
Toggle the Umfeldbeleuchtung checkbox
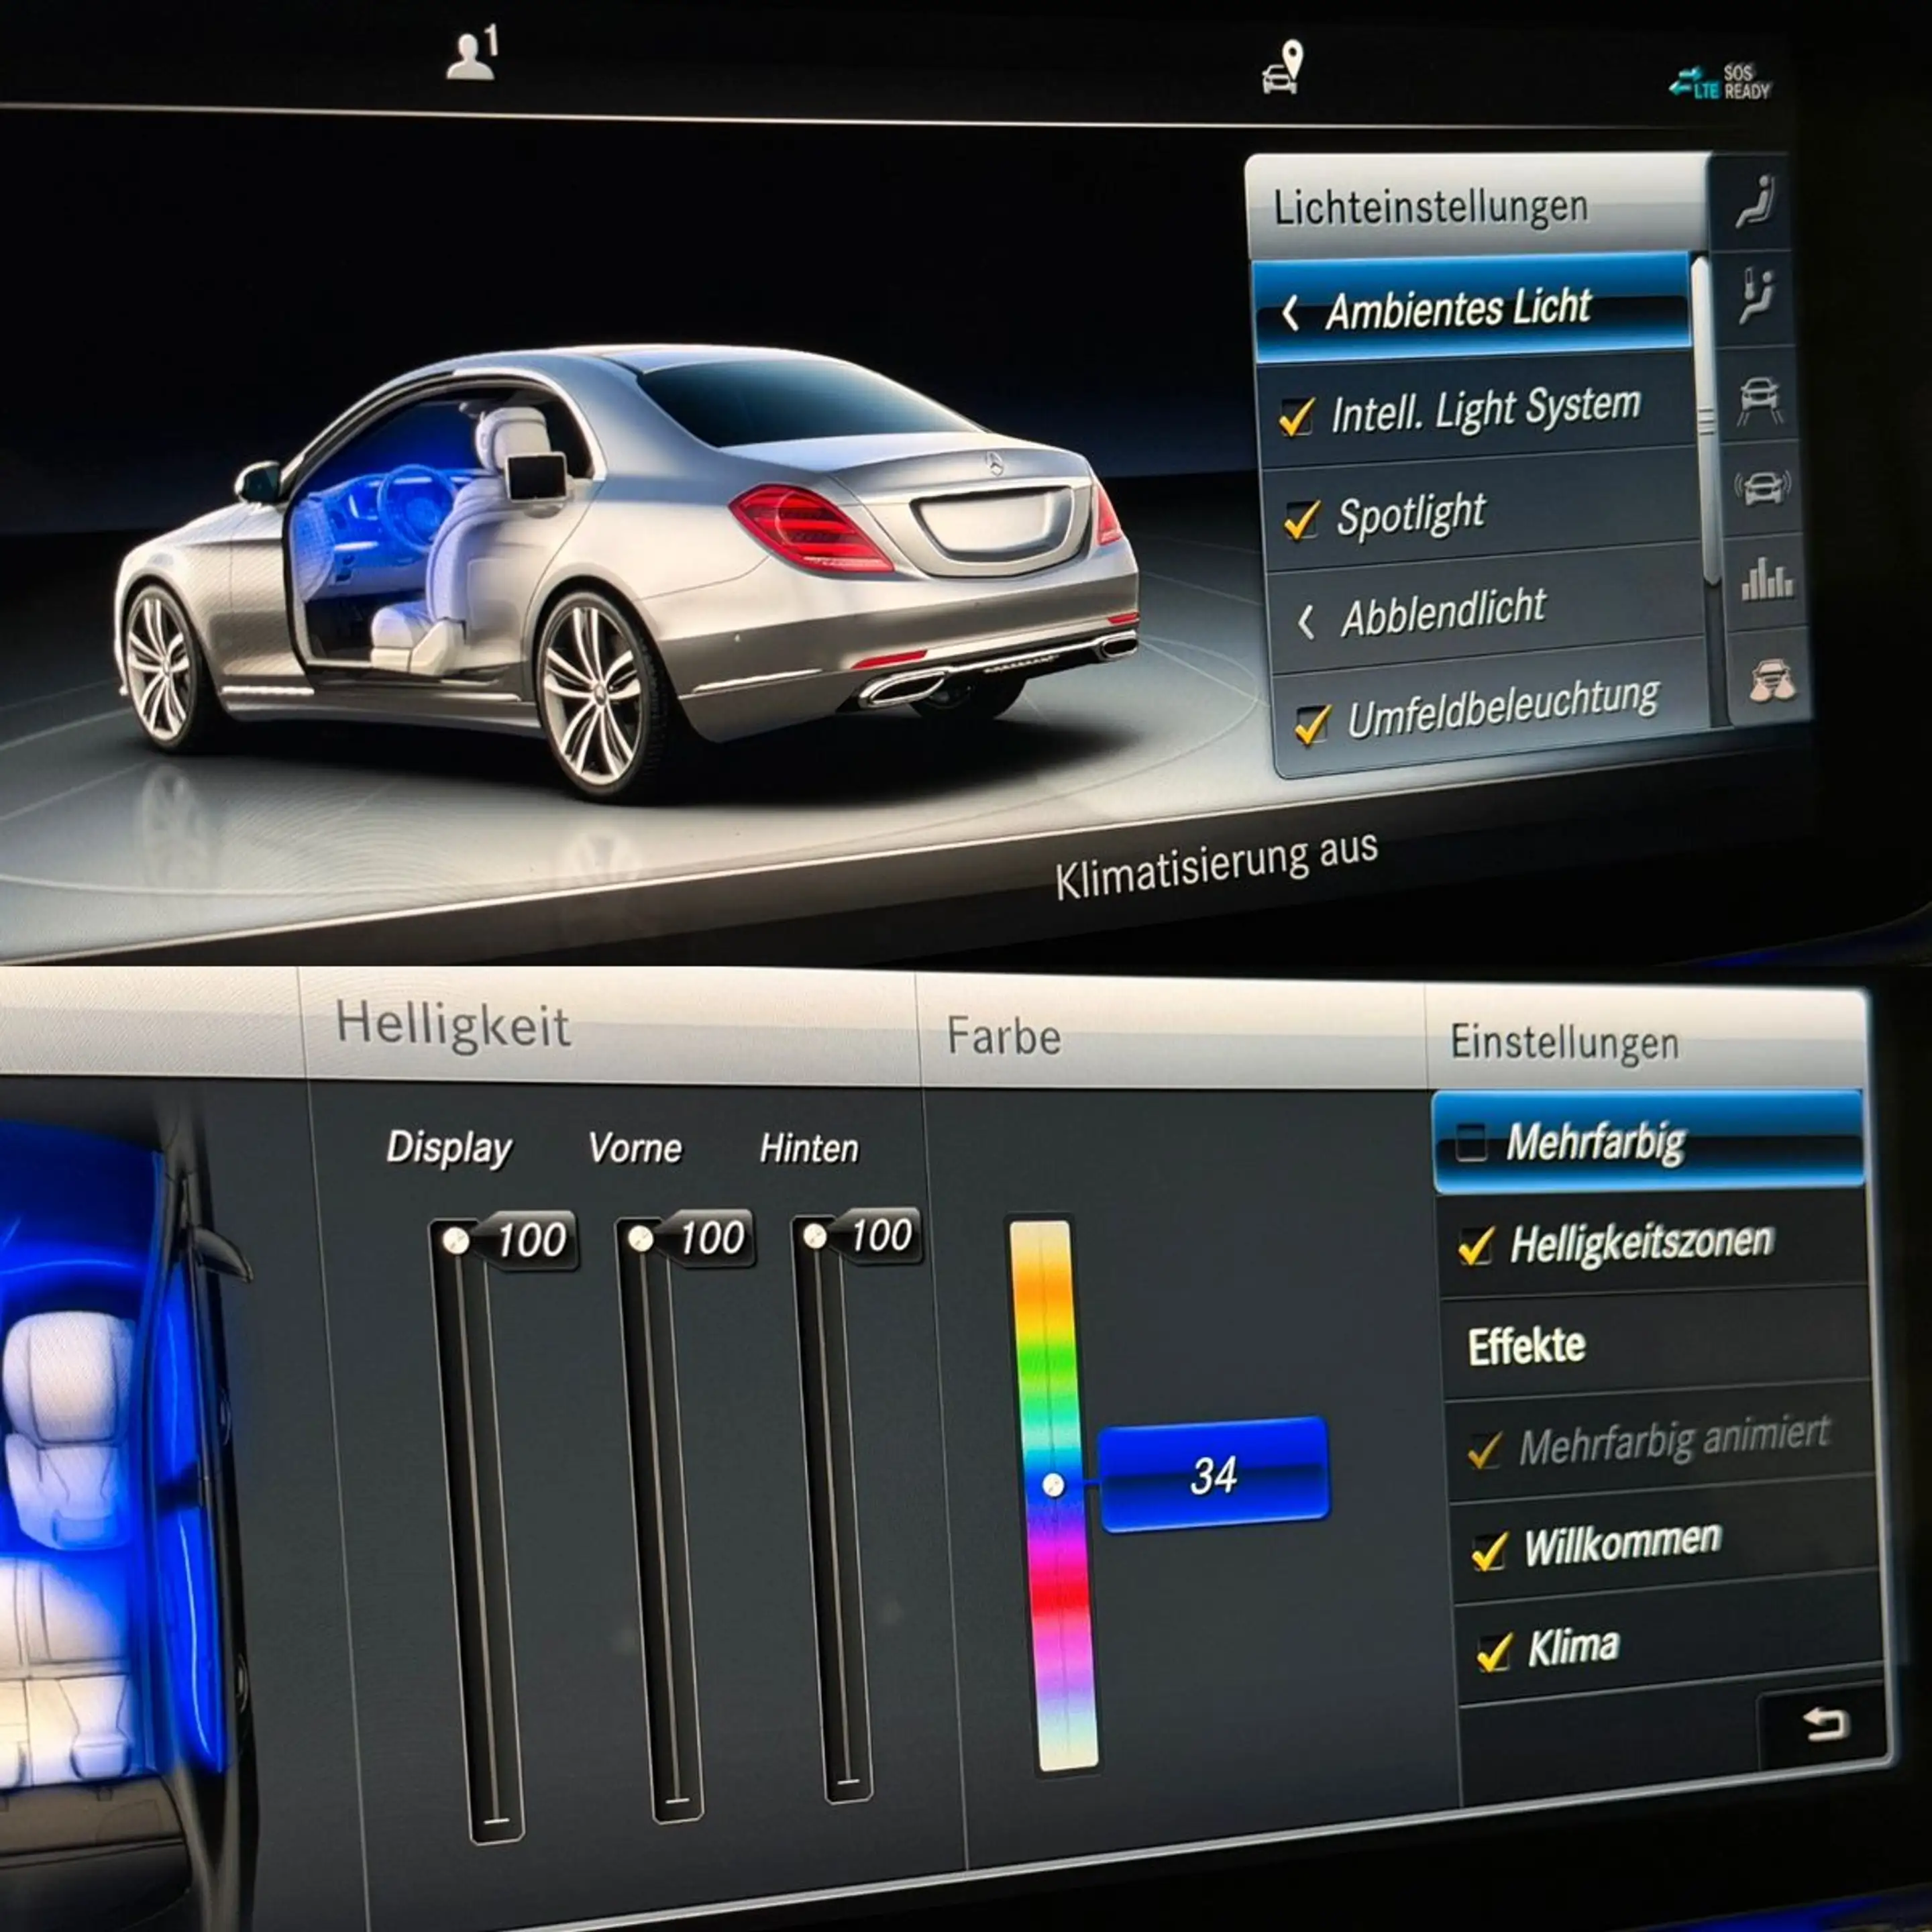1312,724
